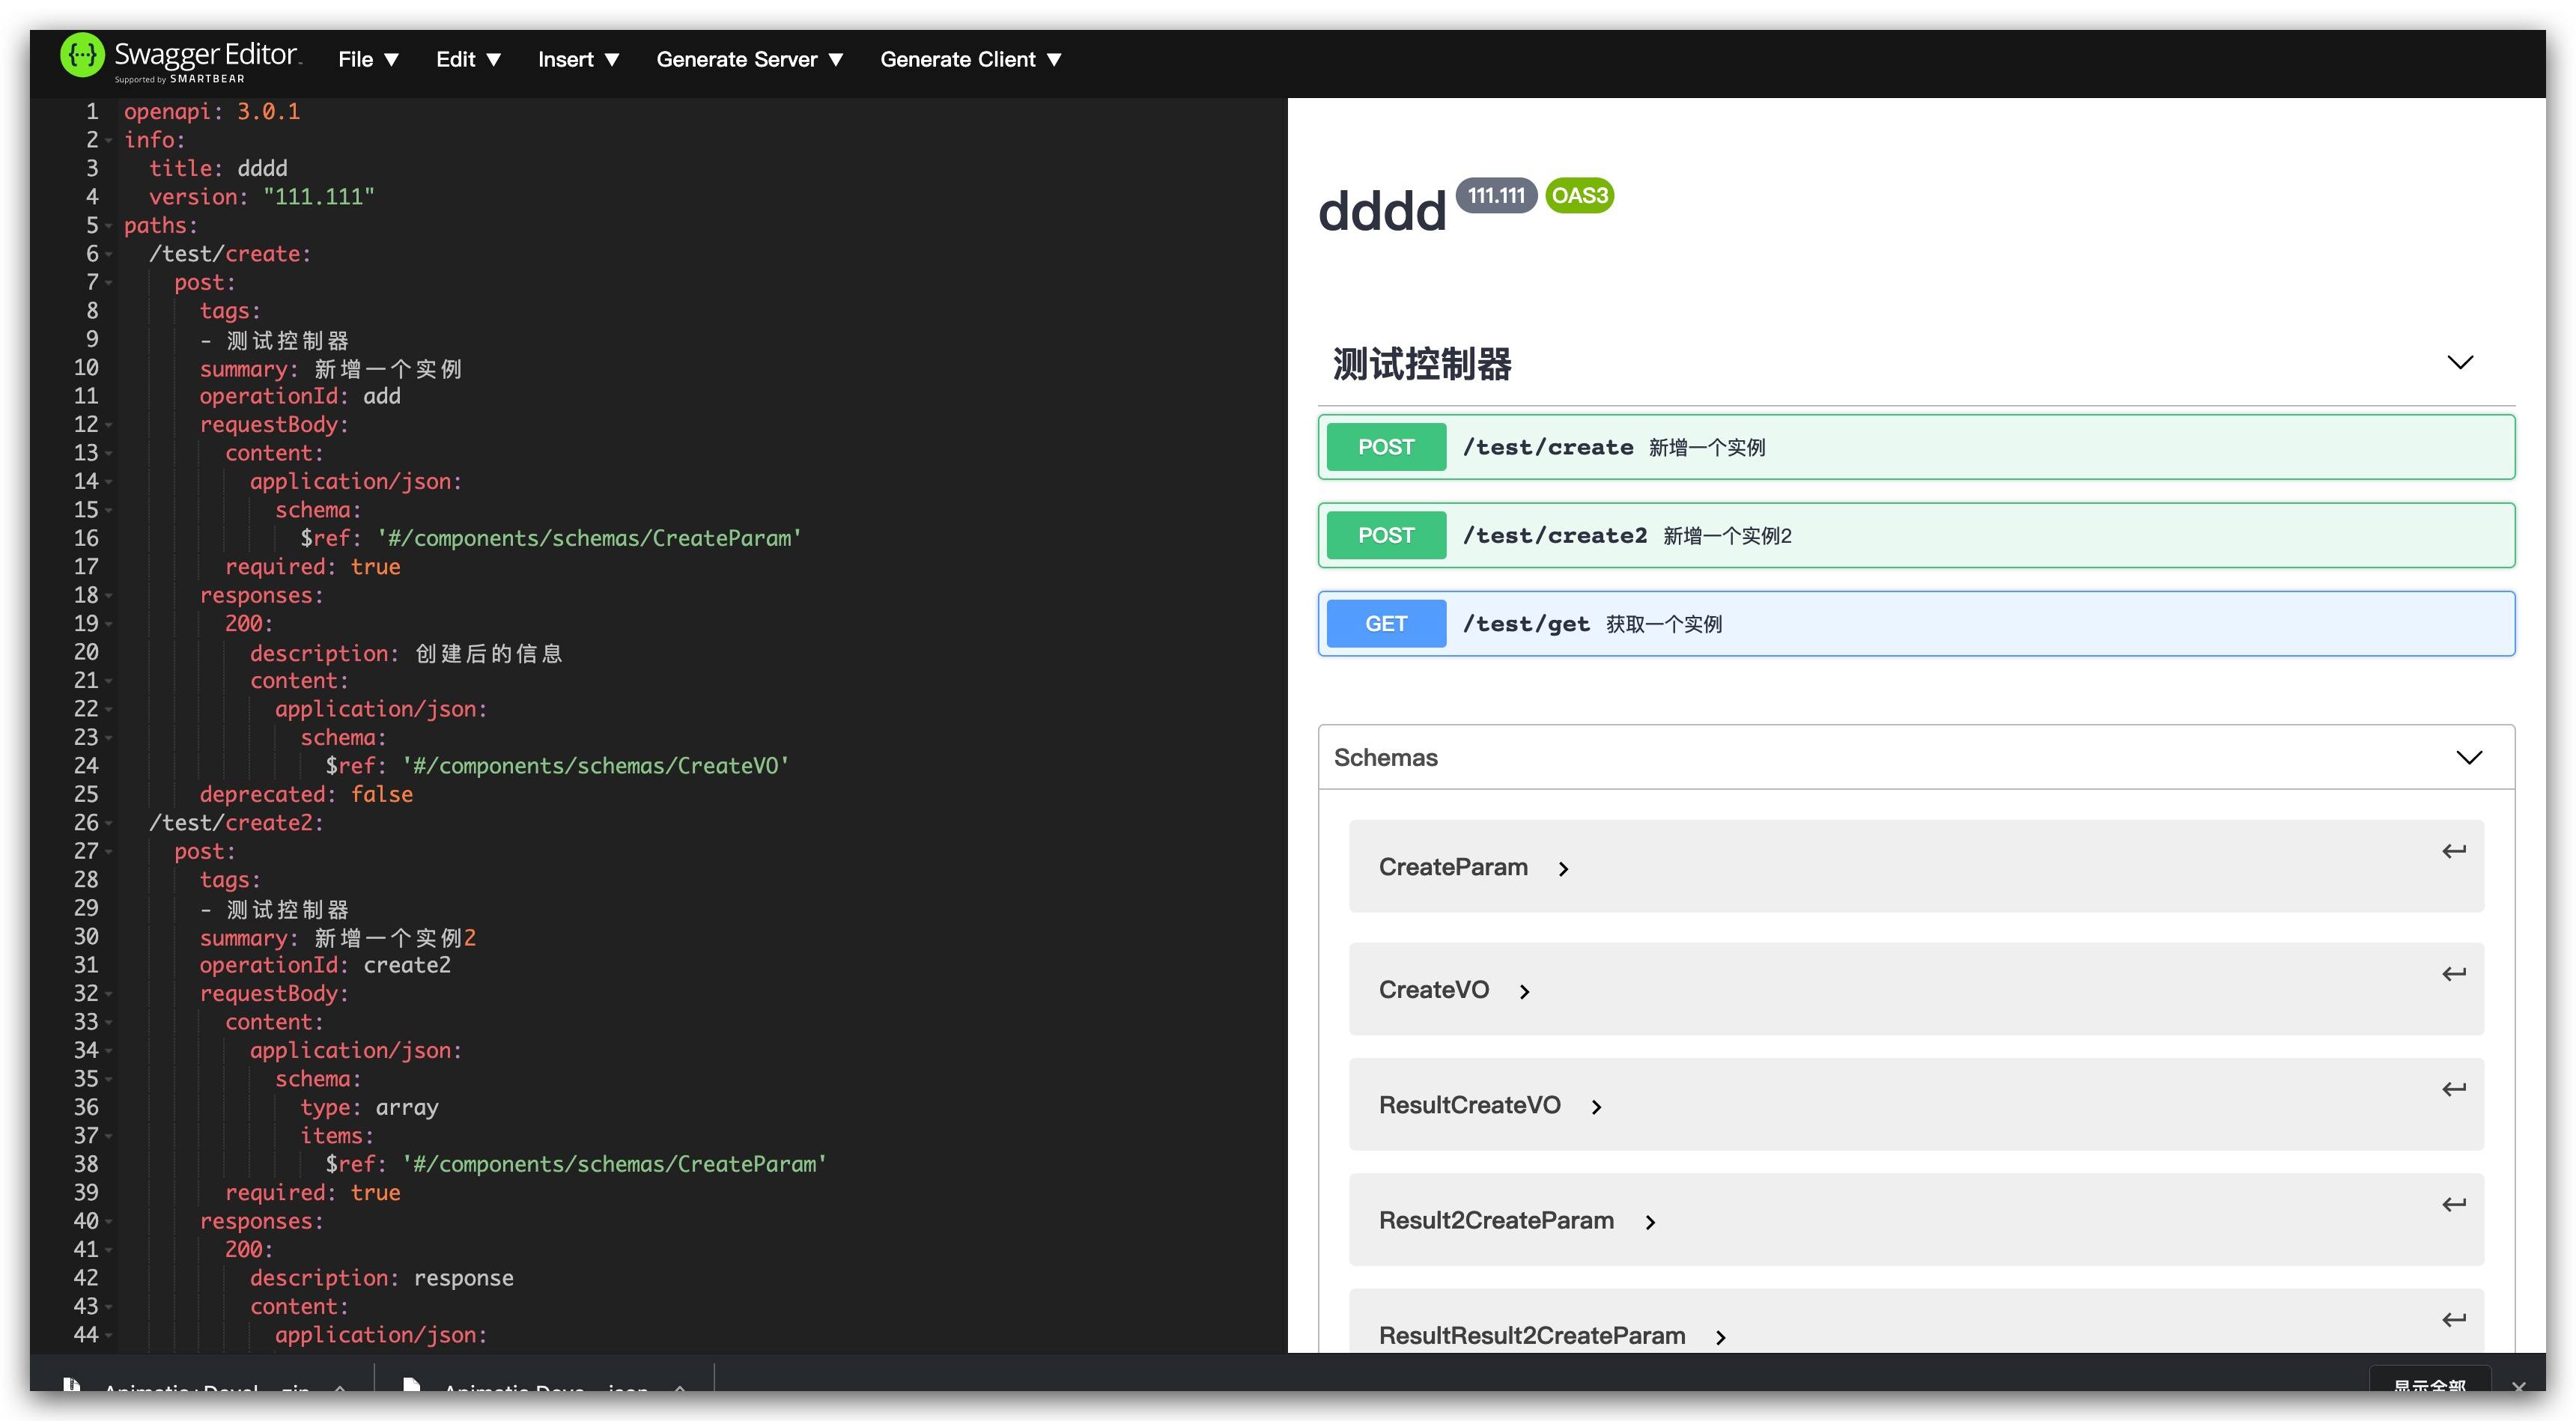Fold the requestBody block at line 12

coord(109,425)
